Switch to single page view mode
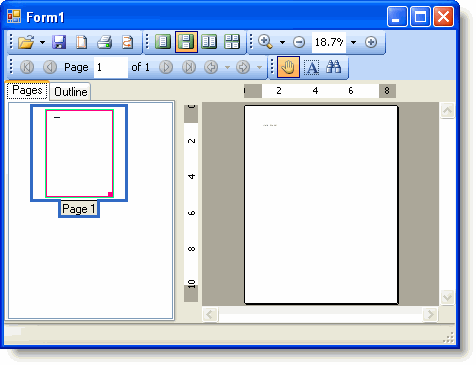Image resolution: width=476 pixels, height=365 pixels. pos(163,42)
